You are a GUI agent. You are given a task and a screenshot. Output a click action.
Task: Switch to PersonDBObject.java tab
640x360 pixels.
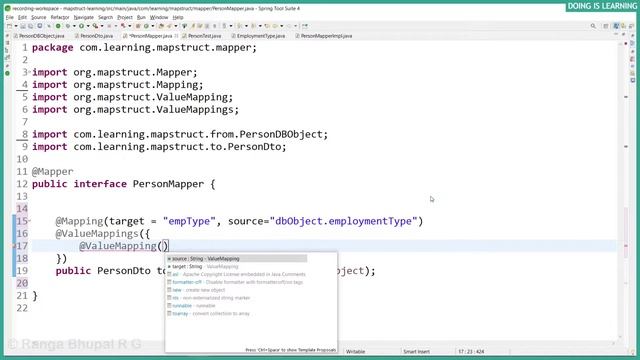click(39, 36)
